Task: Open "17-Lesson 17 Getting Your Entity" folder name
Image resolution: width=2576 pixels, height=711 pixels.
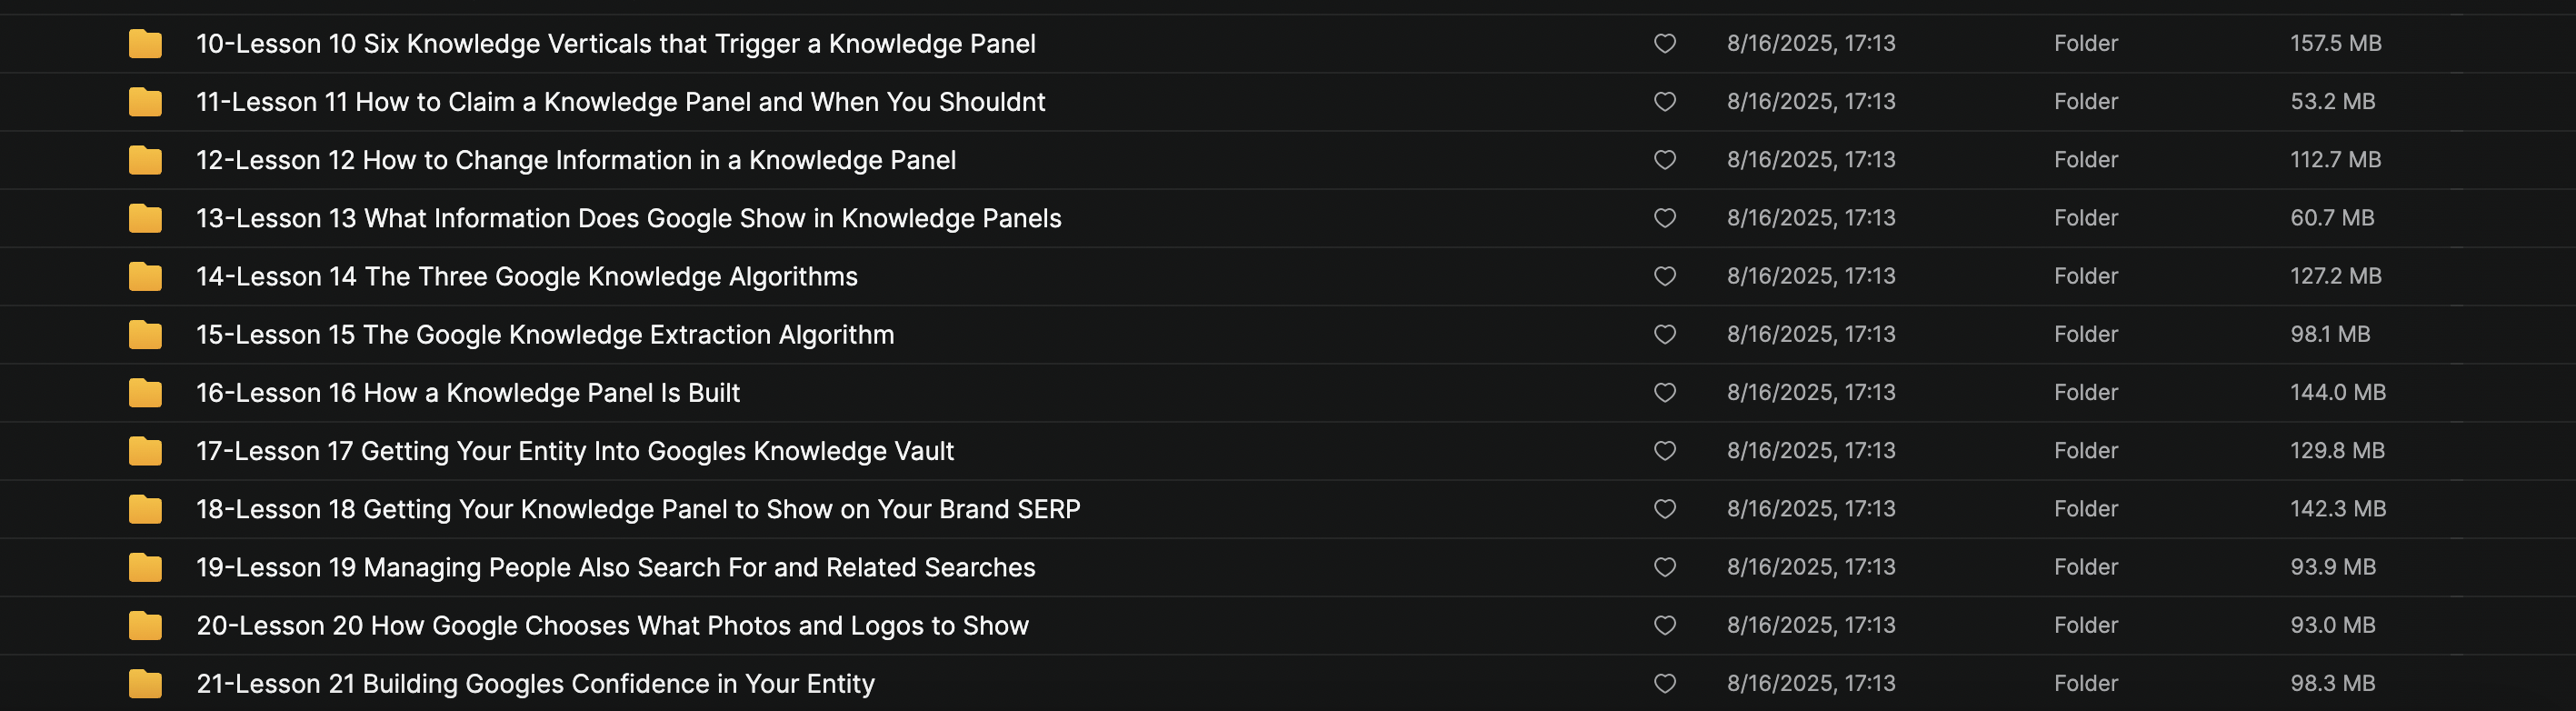Action: click(575, 451)
